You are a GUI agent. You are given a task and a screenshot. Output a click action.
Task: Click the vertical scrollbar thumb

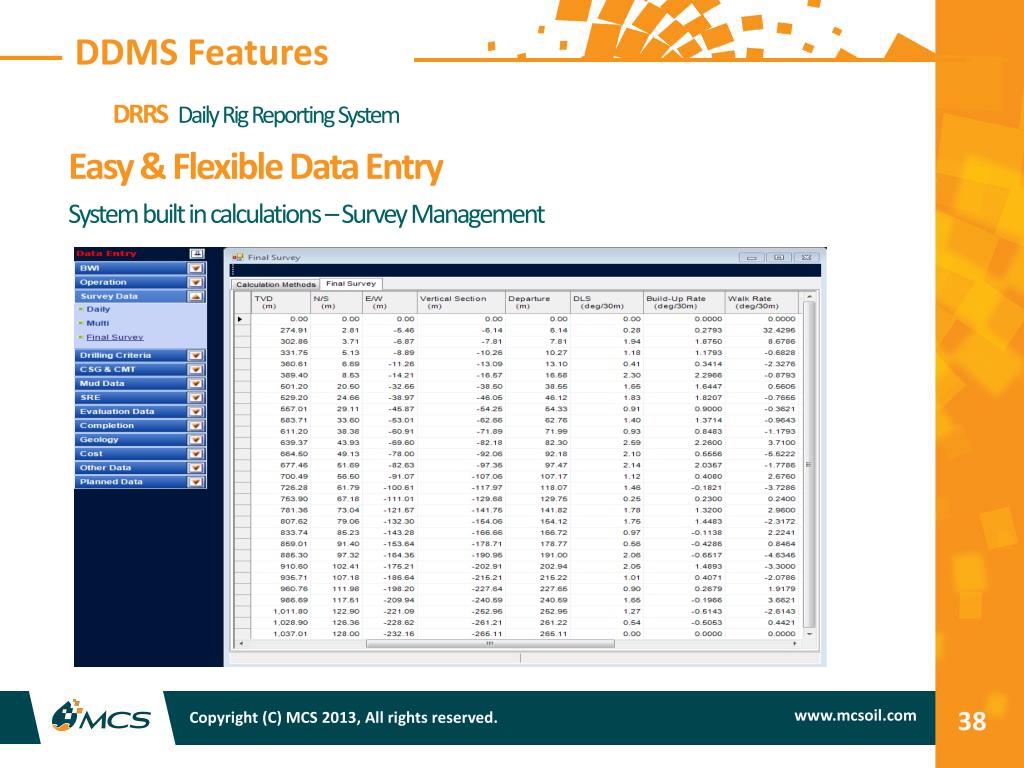tap(809, 464)
